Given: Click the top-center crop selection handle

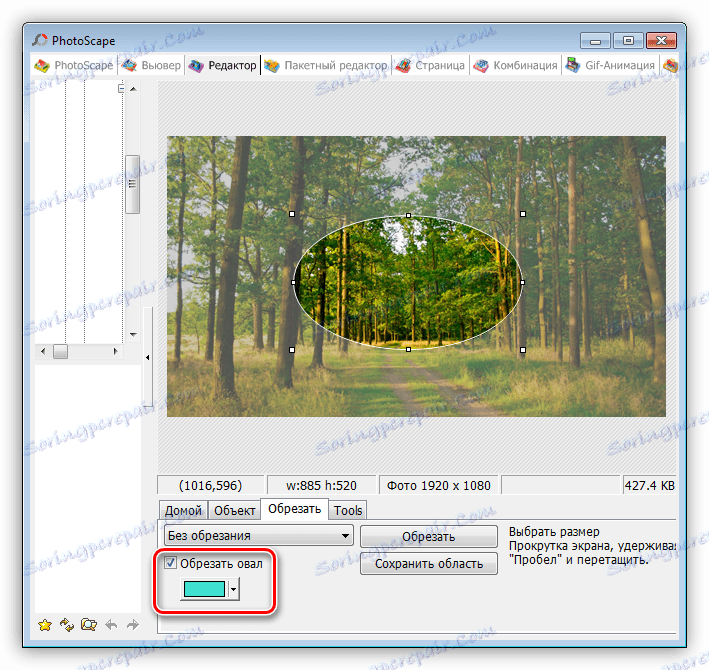Looking at the screenshot, I should (x=408, y=216).
